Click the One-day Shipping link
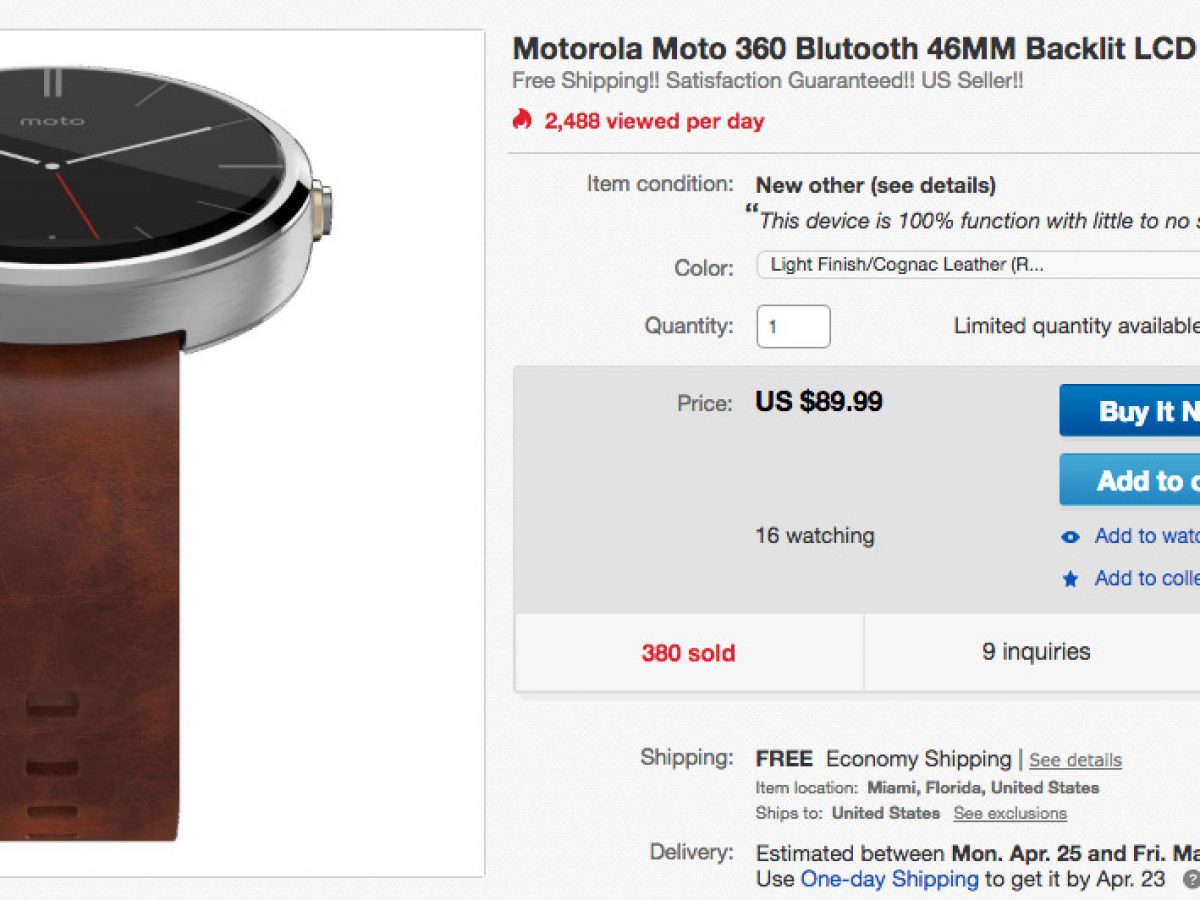Image resolution: width=1200 pixels, height=900 pixels. 889,879
